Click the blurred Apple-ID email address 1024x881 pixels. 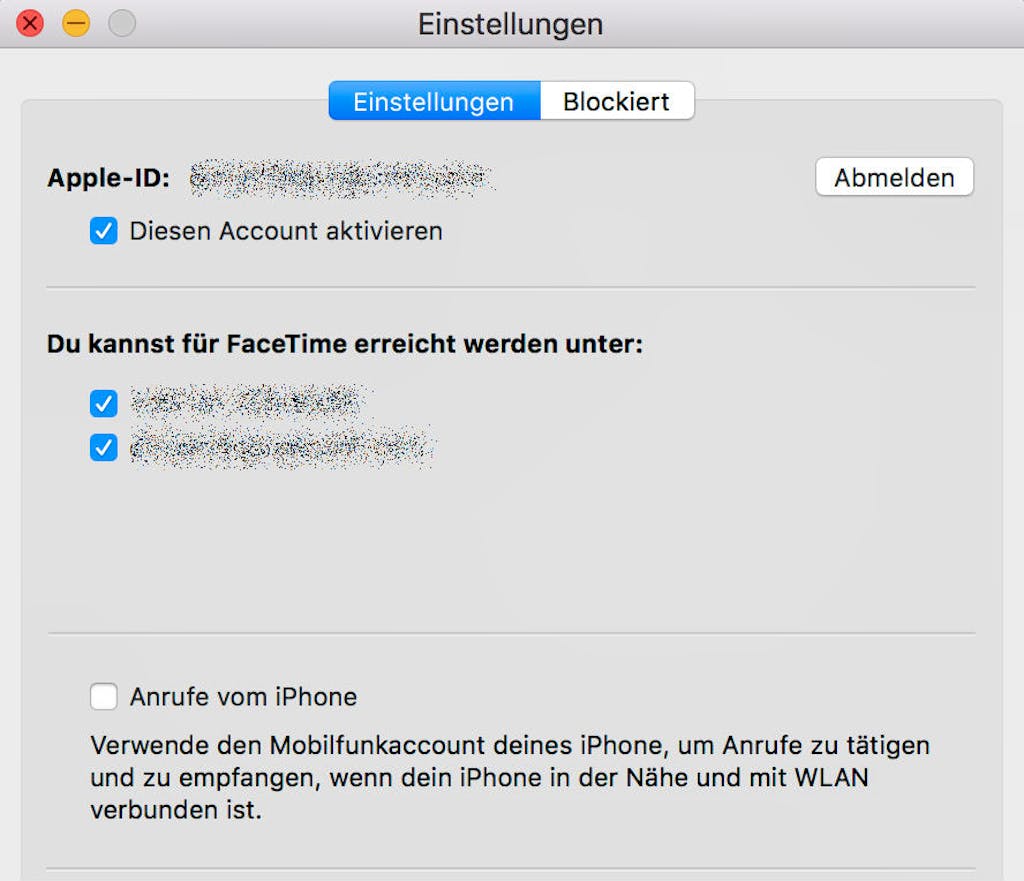[342, 178]
